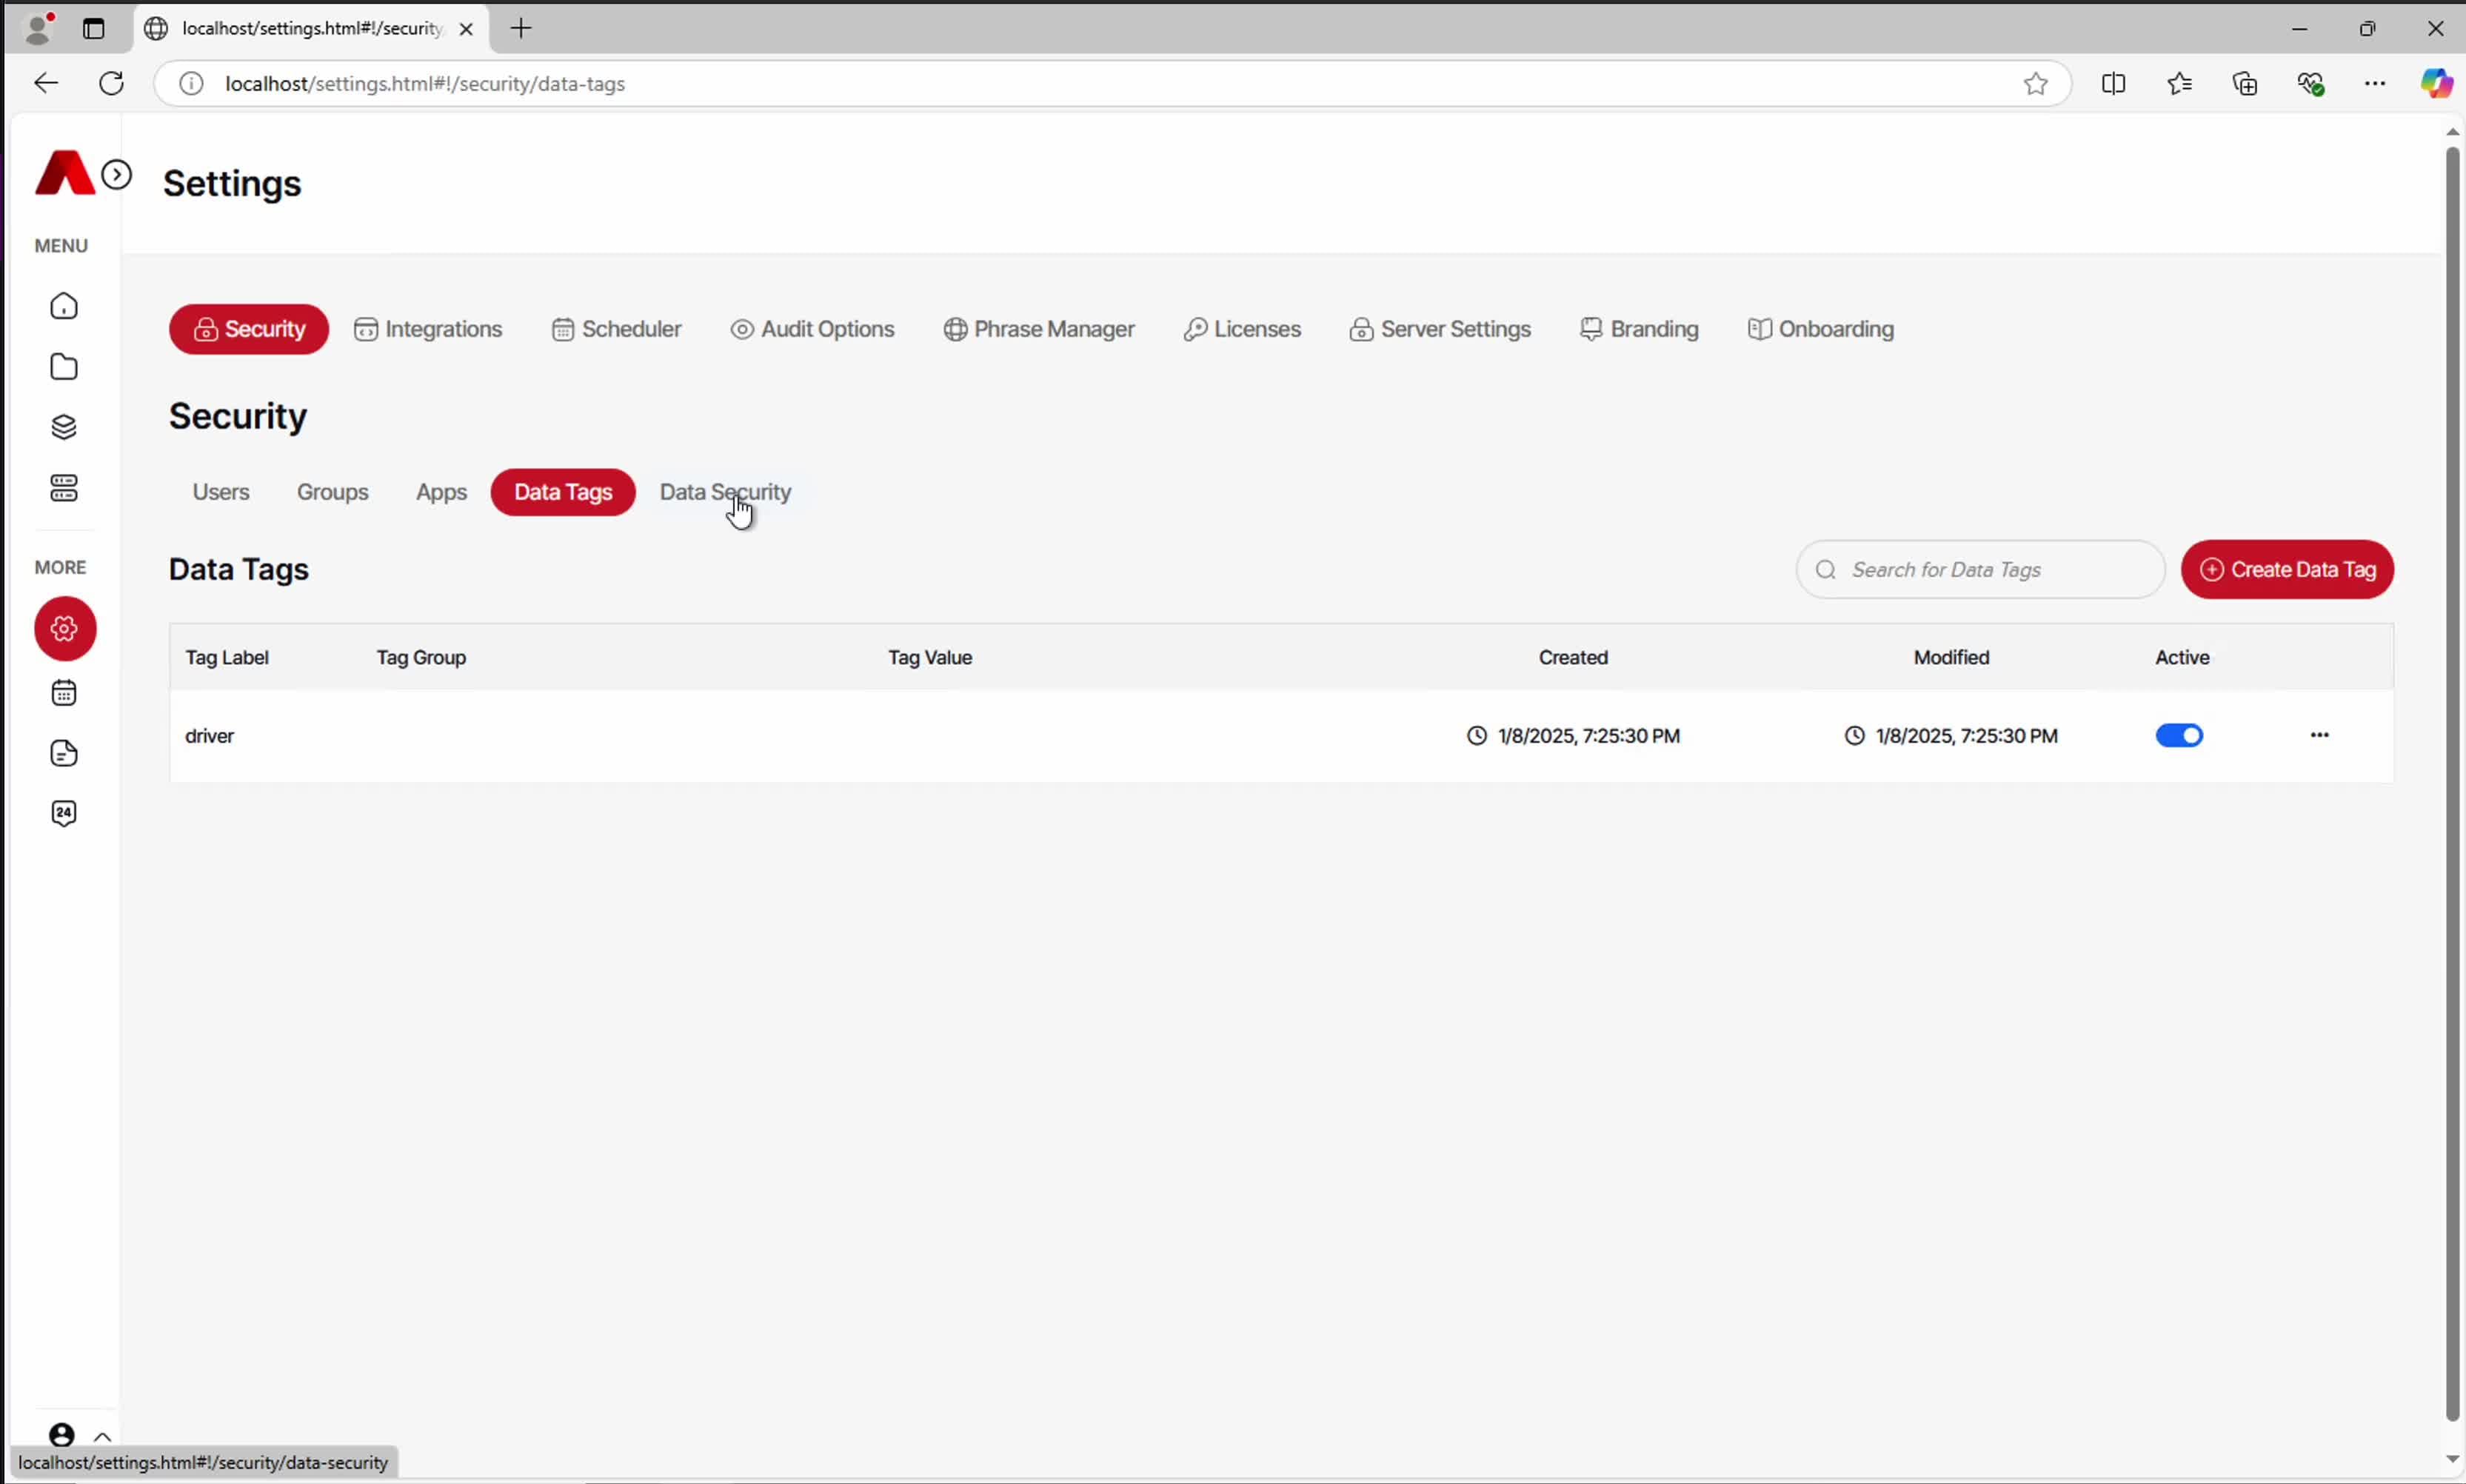Open the user profile menu caret
This screenshot has height=1484, width=2466.
pyautogui.click(x=102, y=1436)
